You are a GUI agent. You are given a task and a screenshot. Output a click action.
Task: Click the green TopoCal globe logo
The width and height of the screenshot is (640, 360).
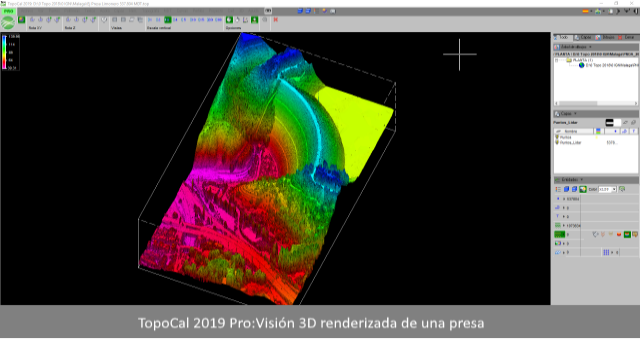7,23
